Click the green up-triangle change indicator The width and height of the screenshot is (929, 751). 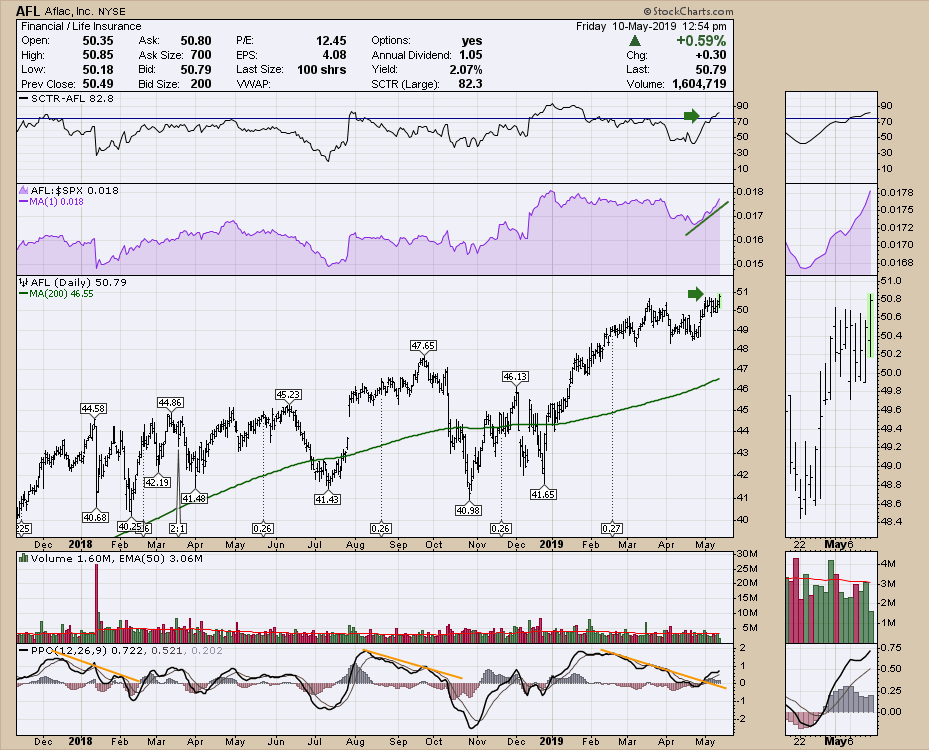click(635, 41)
